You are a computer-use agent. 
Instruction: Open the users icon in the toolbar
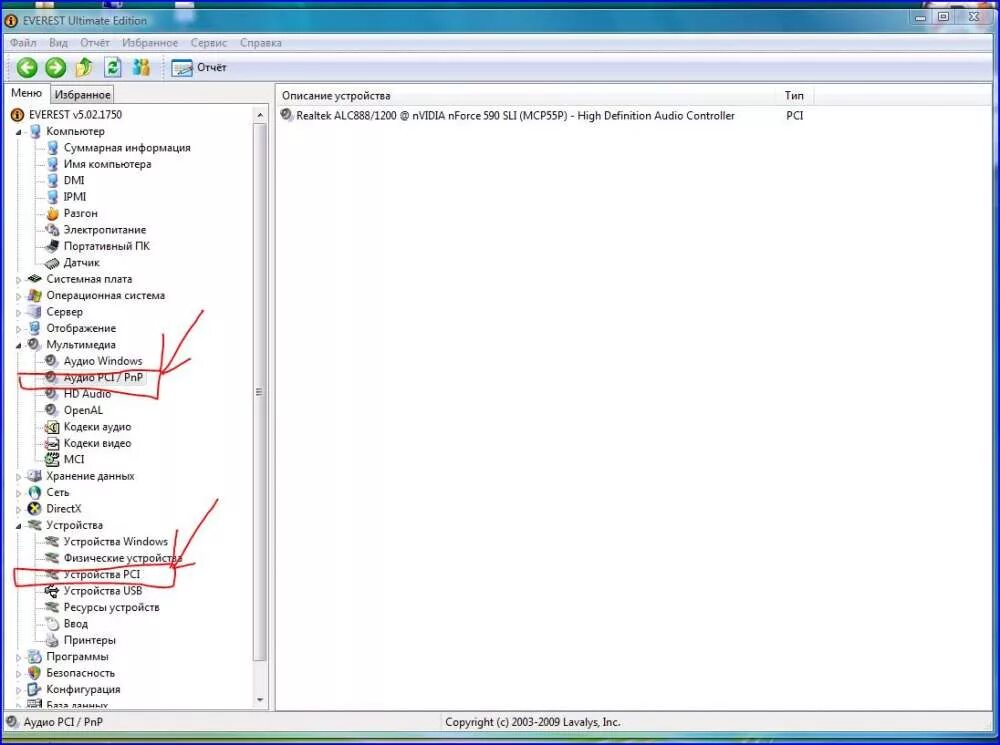pos(141,67)
